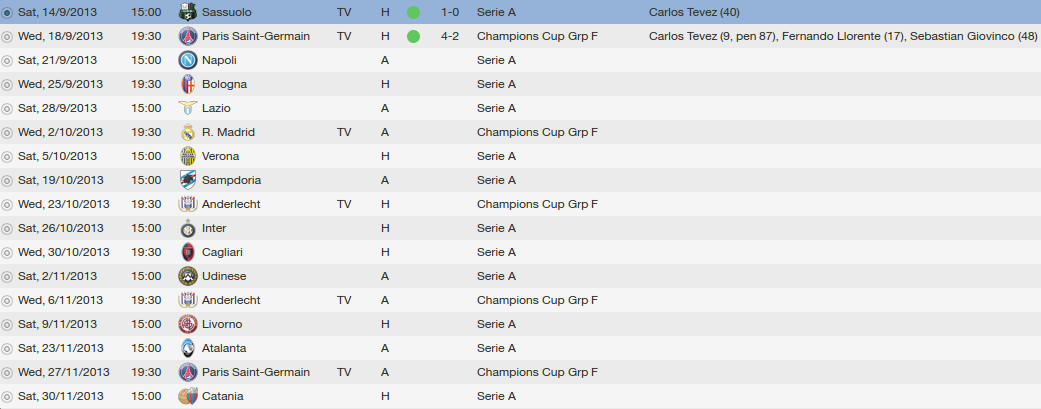Click the Cagliari club badge
The image size is (1041, 409).
(187, 252)
